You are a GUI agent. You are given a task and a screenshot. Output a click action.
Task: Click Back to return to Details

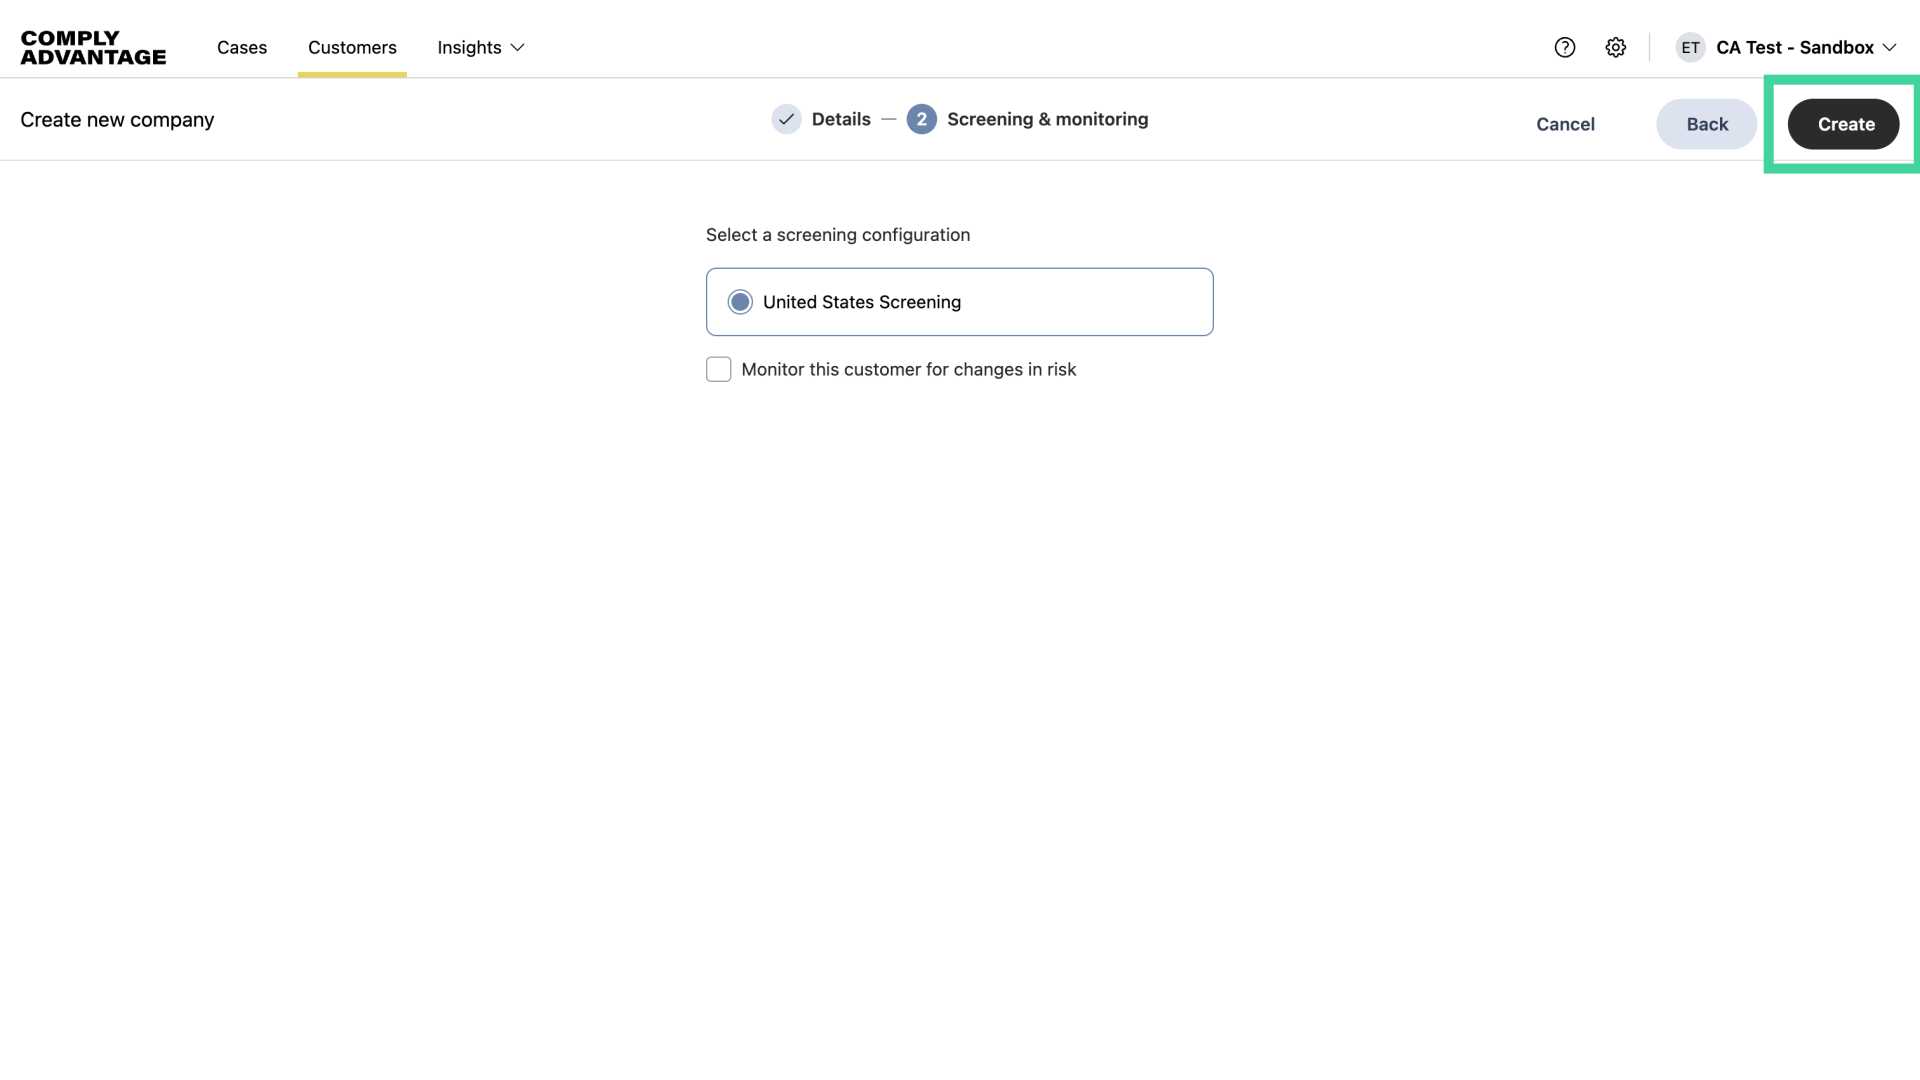point(1705,124)
